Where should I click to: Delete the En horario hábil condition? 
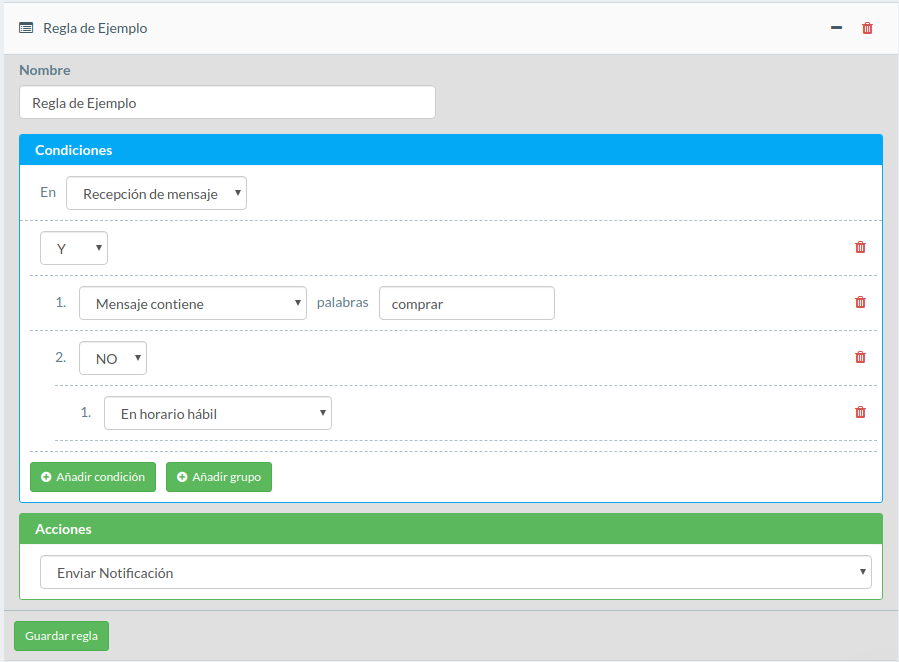tap(860, 412)
